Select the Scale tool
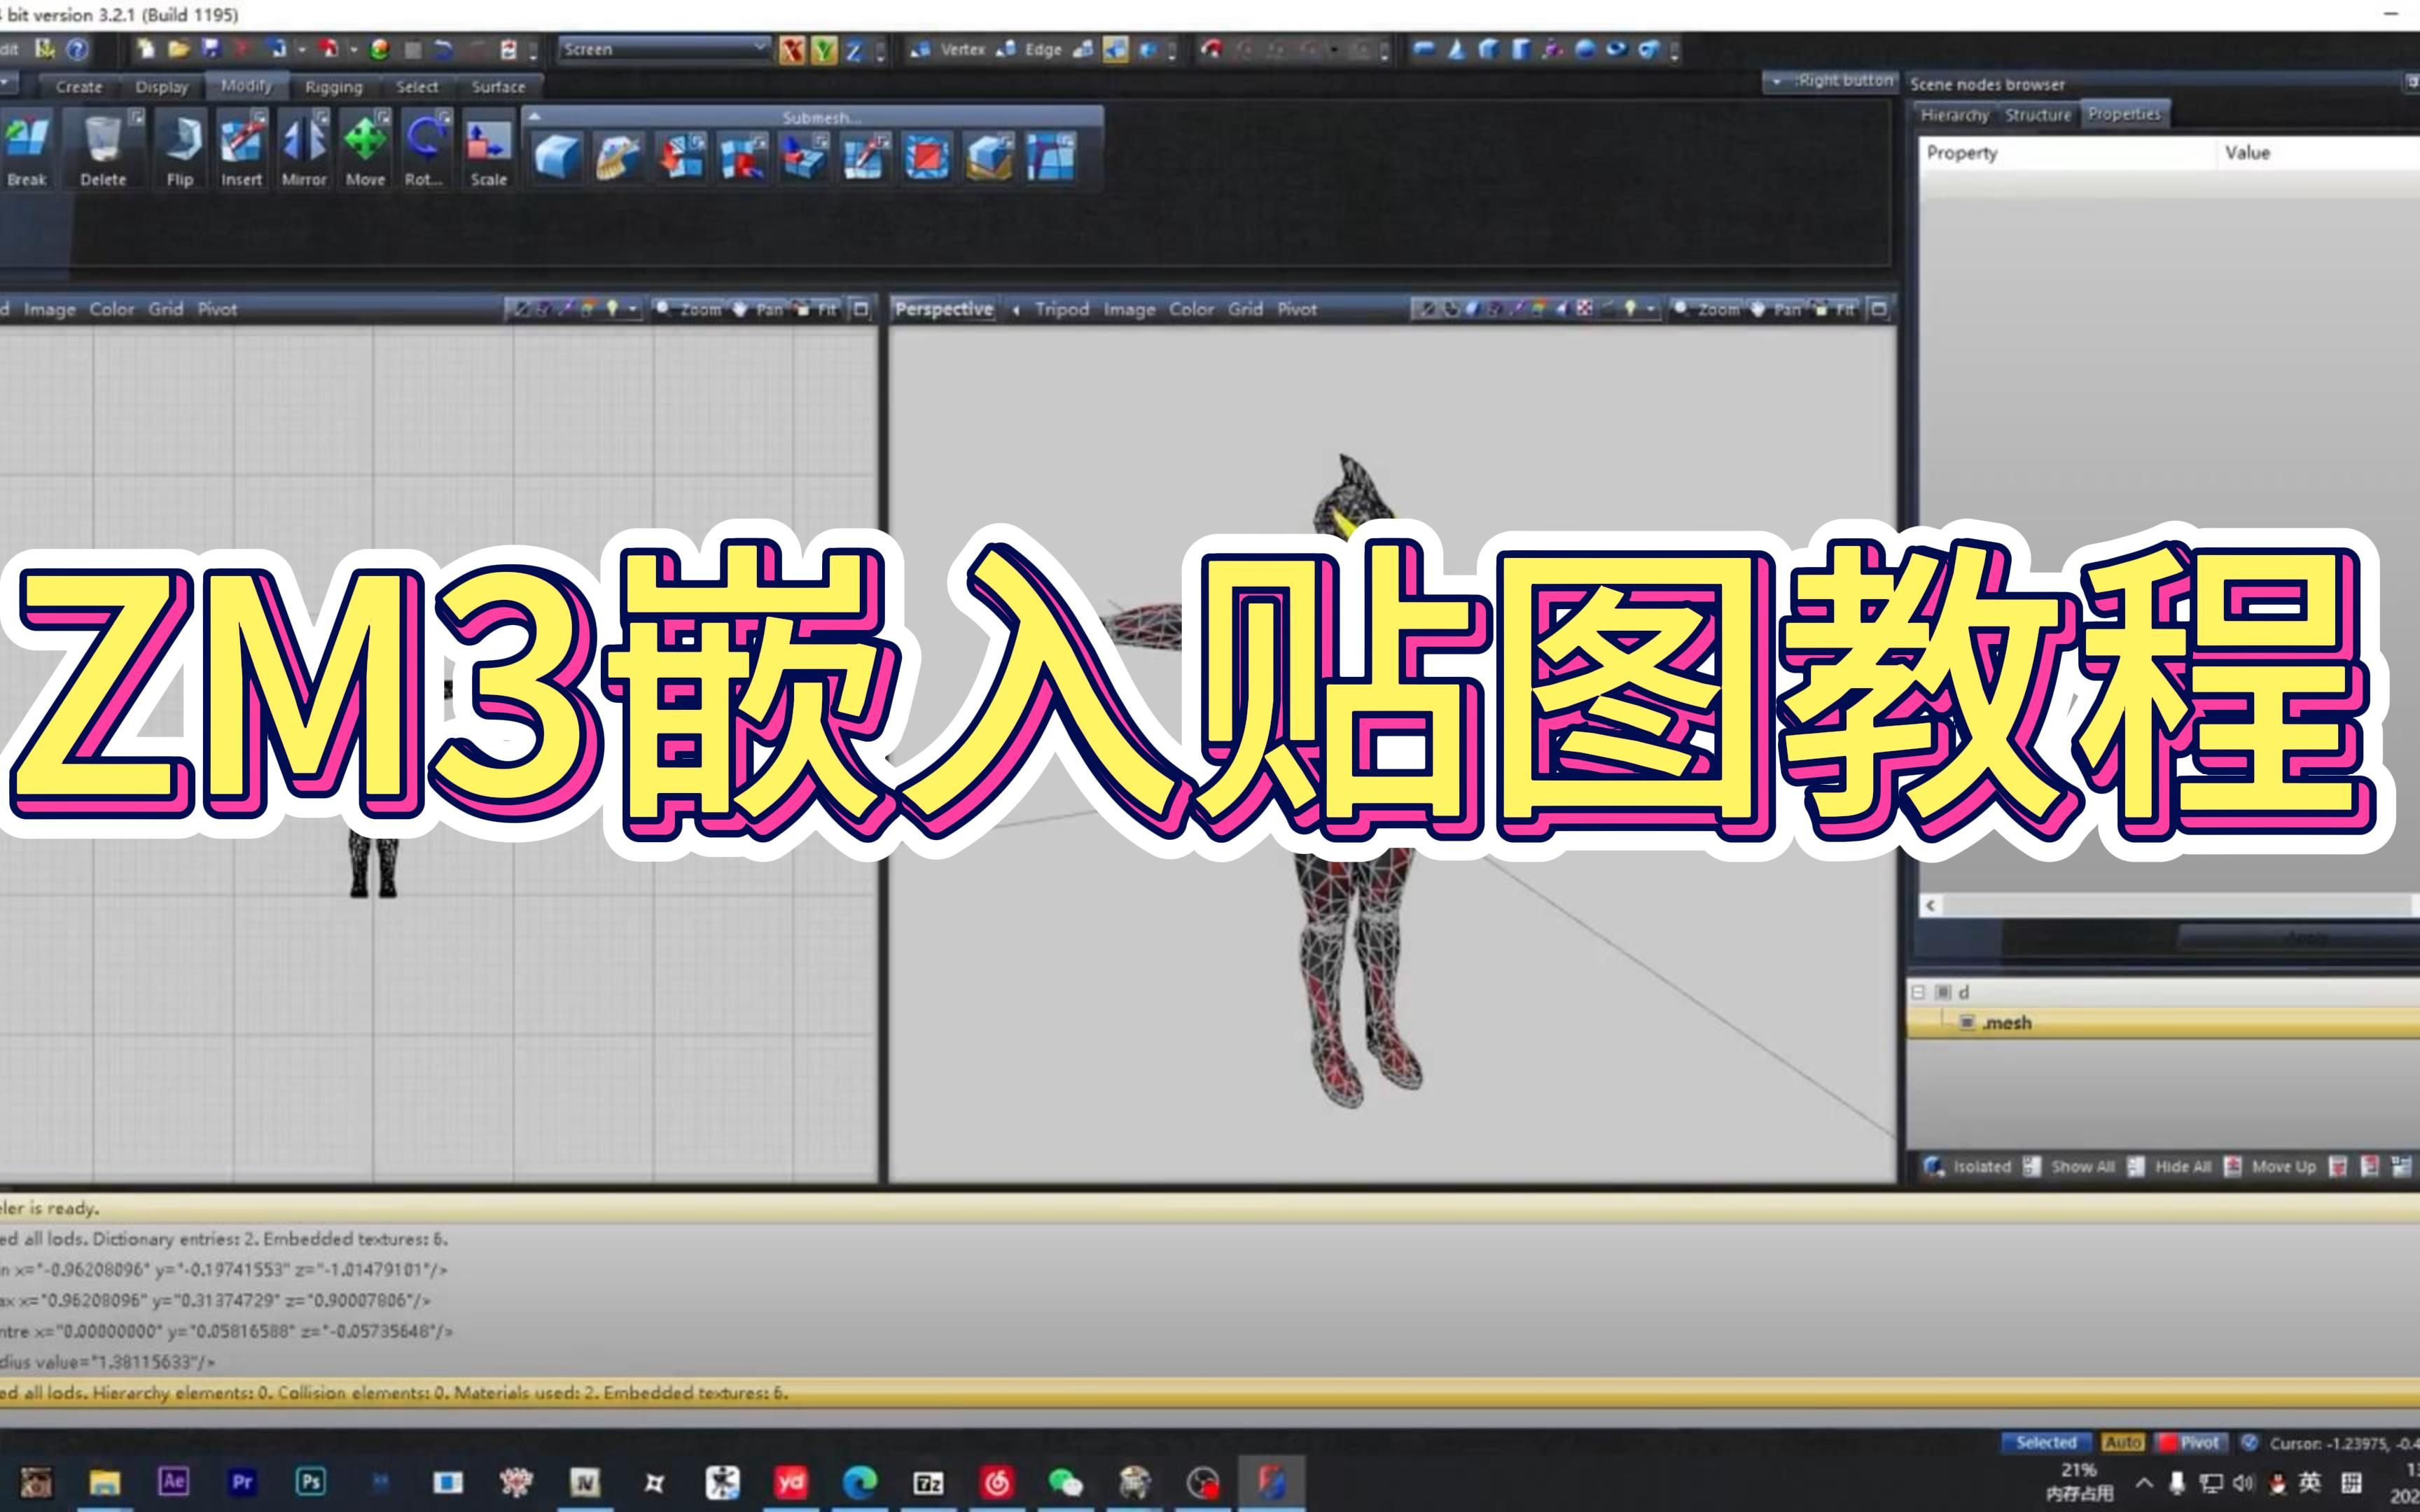 [489, 150]
